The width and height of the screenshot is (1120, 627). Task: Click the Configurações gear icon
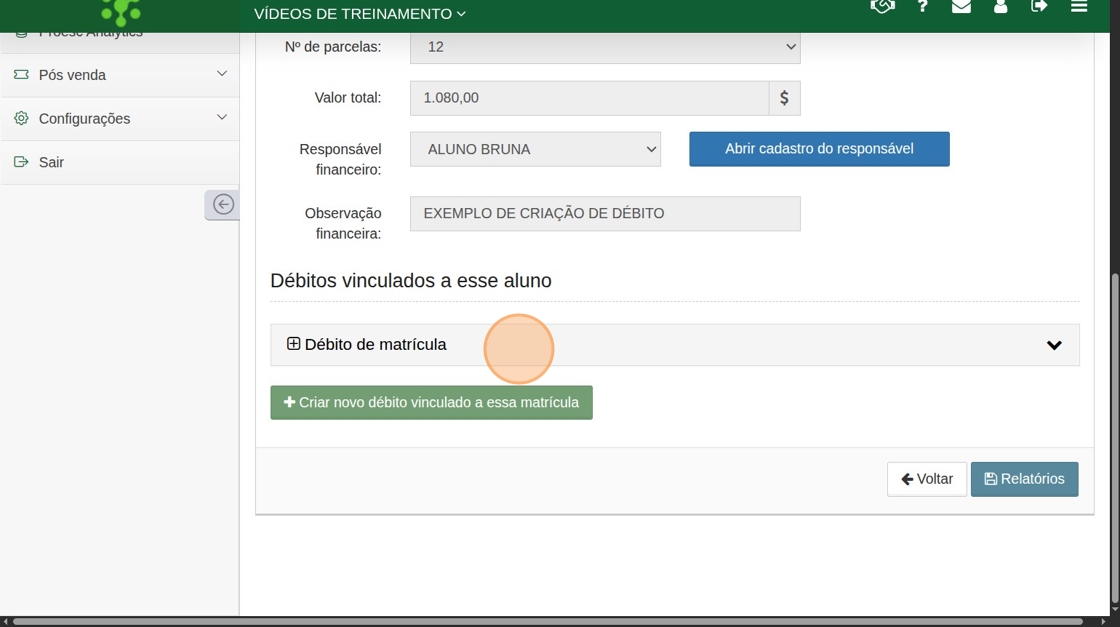pos(21,118)
